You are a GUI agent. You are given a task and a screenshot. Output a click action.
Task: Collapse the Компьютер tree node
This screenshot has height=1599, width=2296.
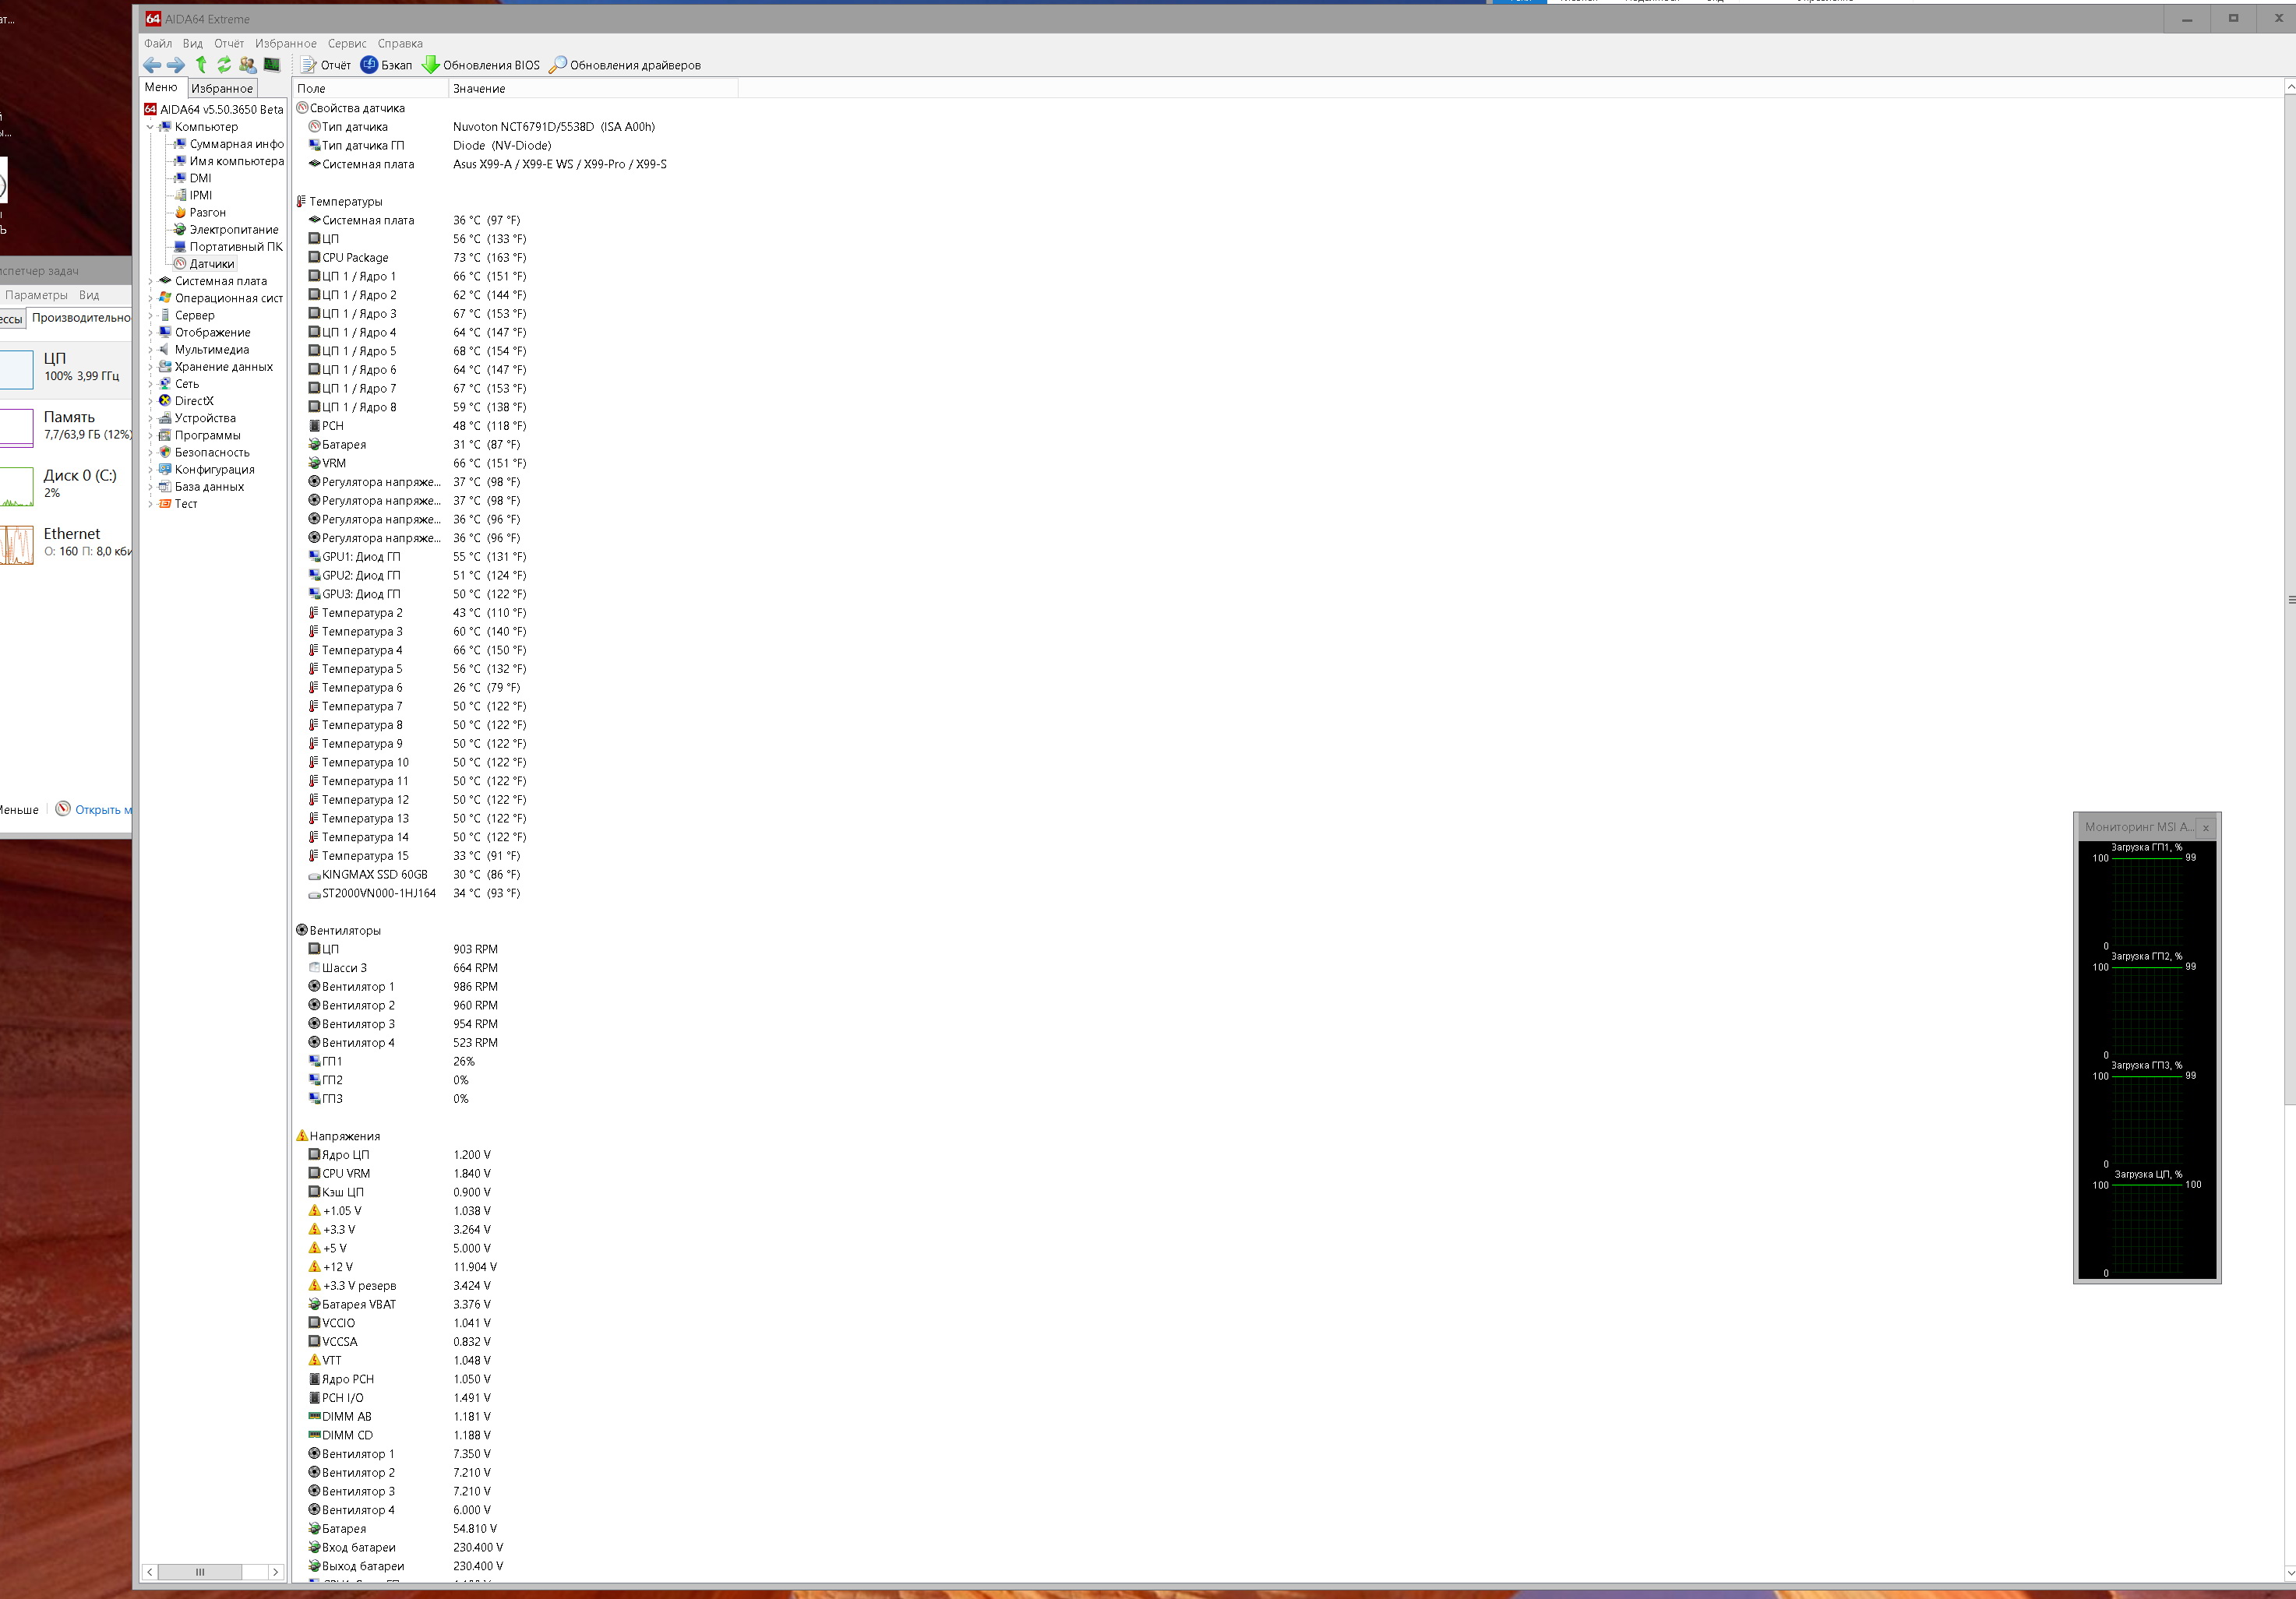point(150,127)
